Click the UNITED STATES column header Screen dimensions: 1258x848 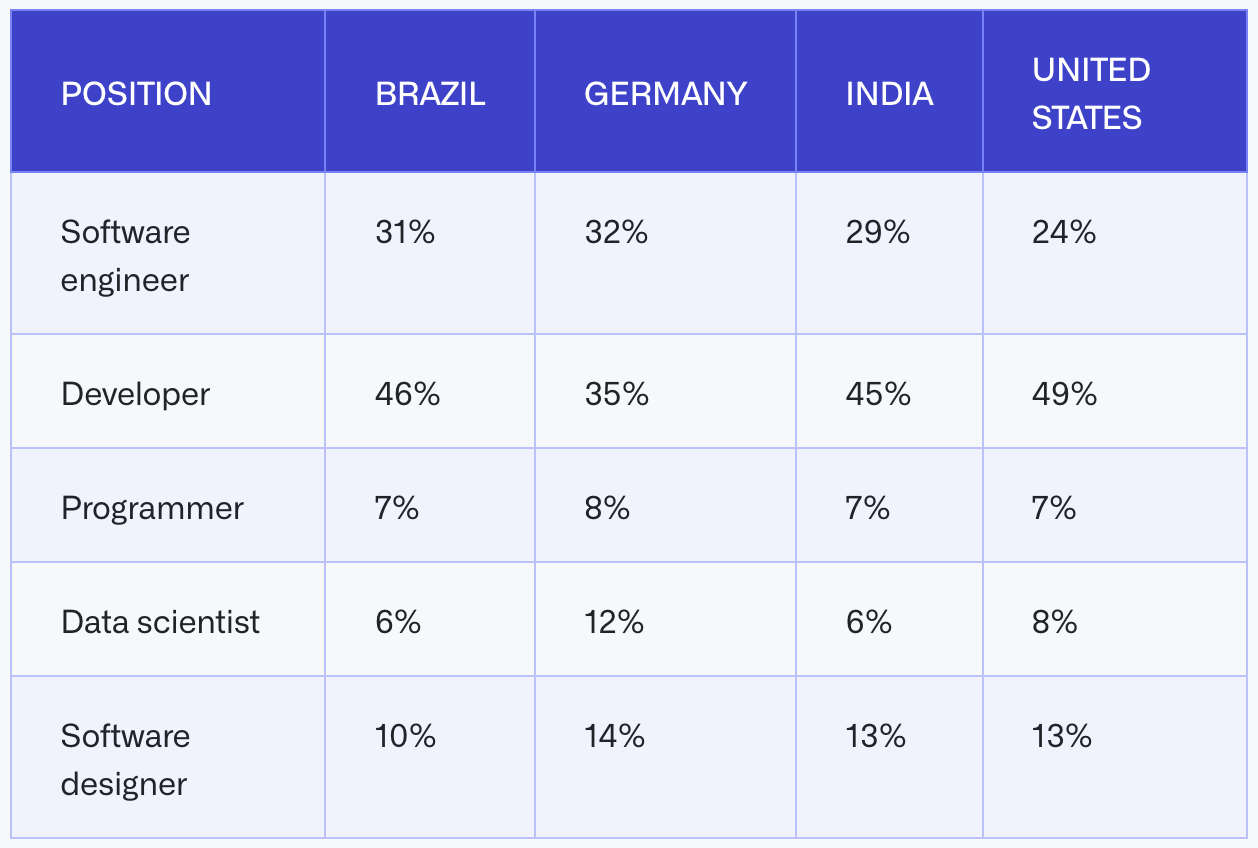(x=1091, y=94)
